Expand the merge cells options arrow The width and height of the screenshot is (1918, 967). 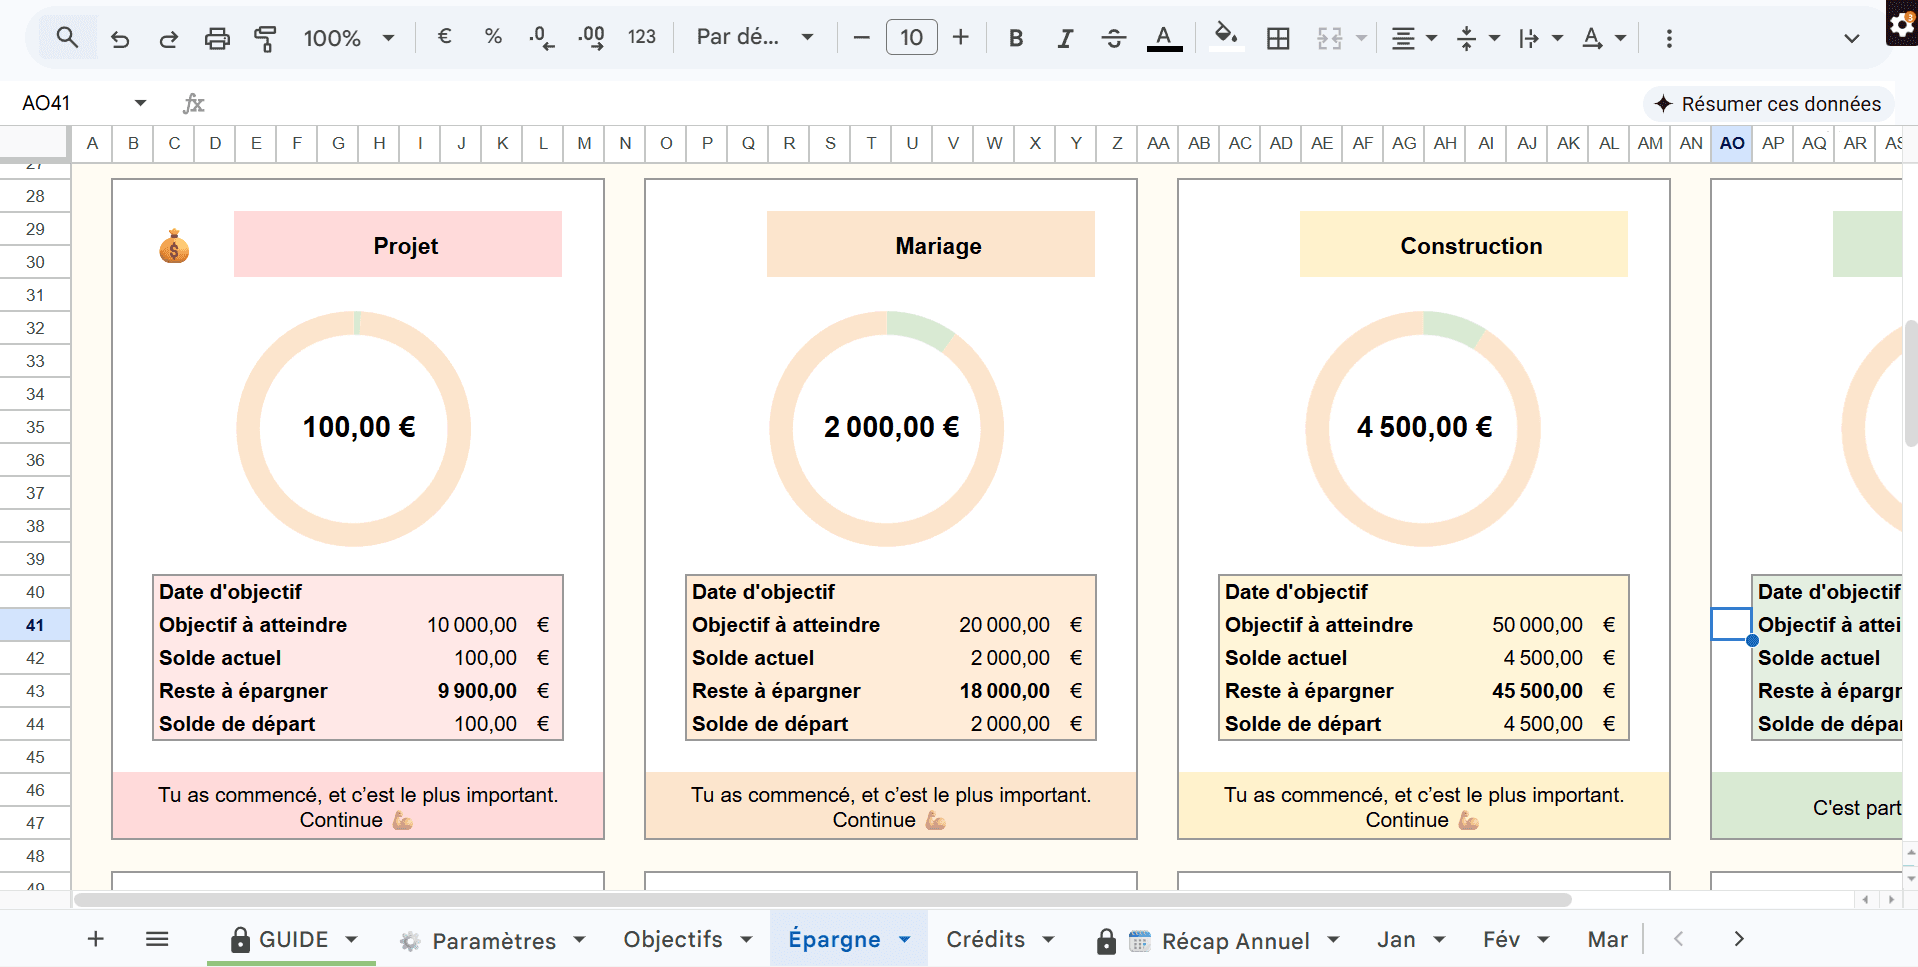tap(1361, 38)
